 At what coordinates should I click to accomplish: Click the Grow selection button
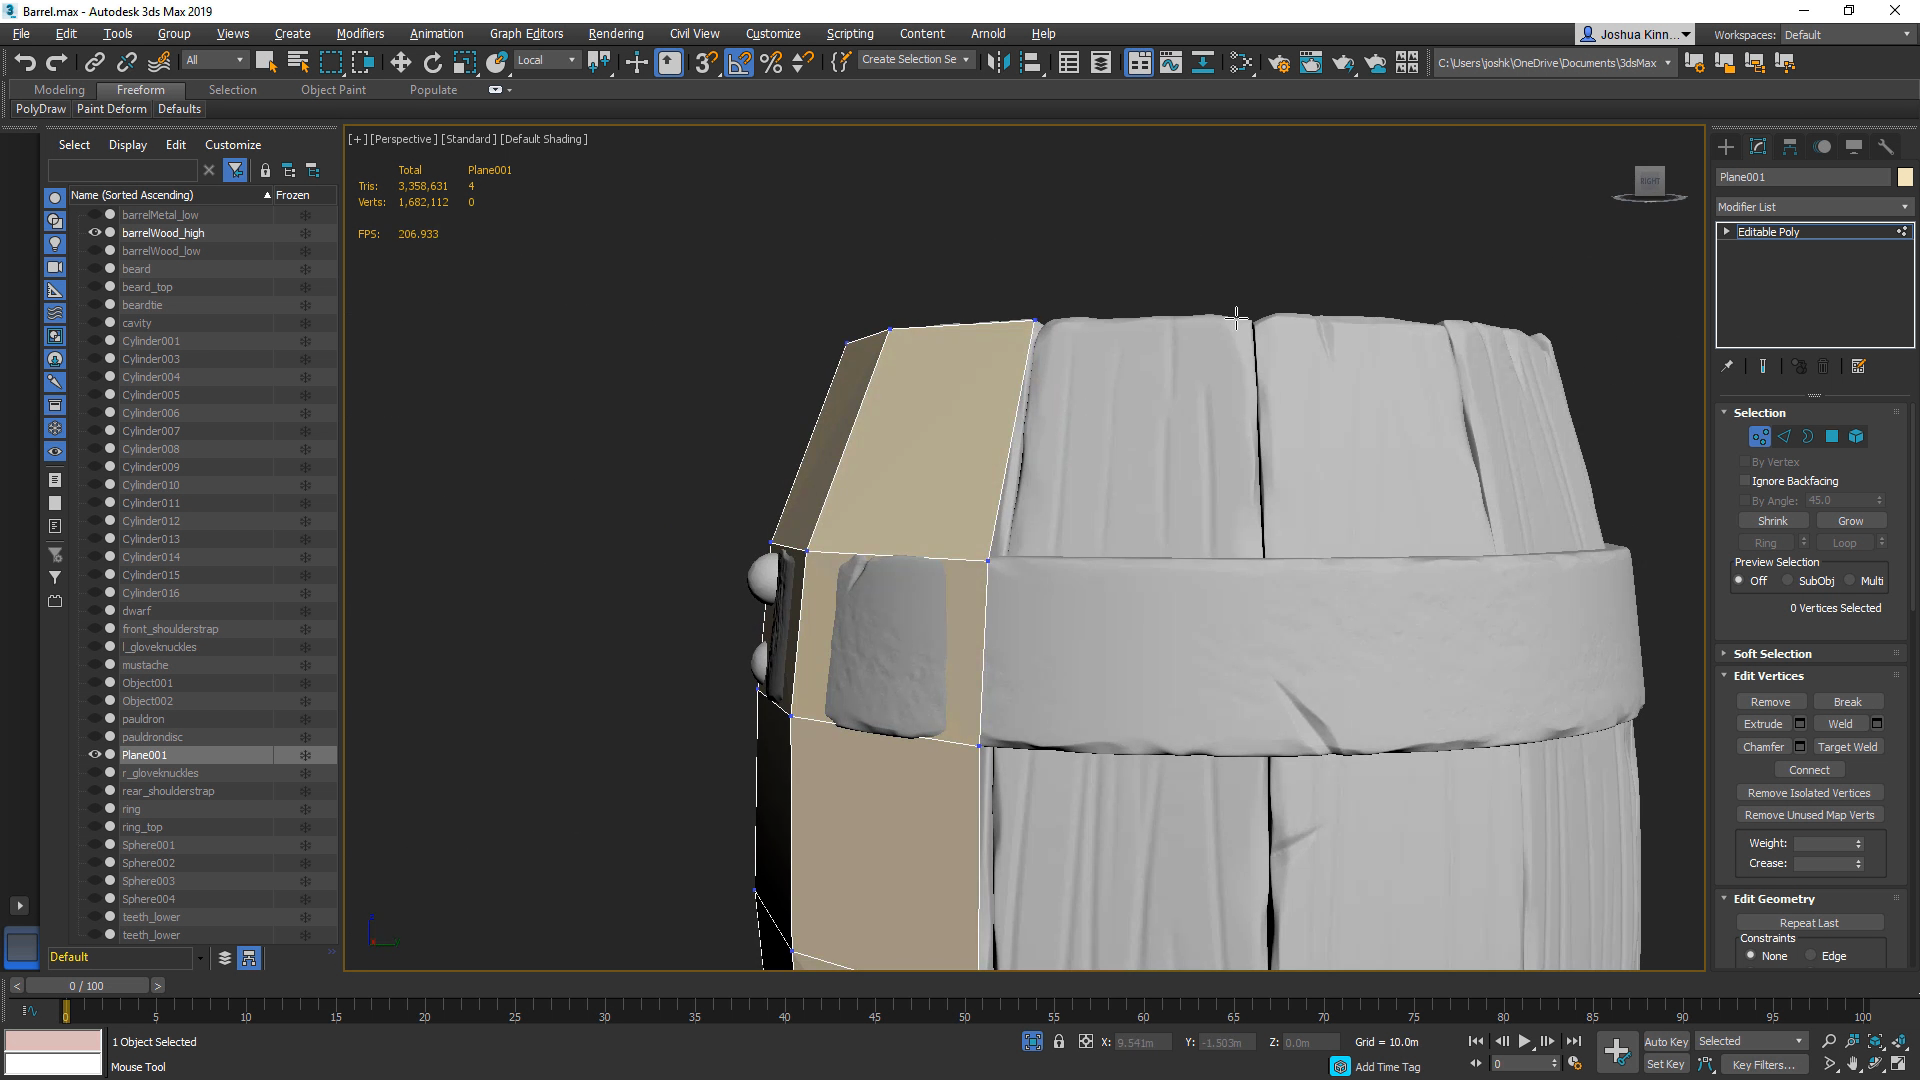coord(1850,521)
